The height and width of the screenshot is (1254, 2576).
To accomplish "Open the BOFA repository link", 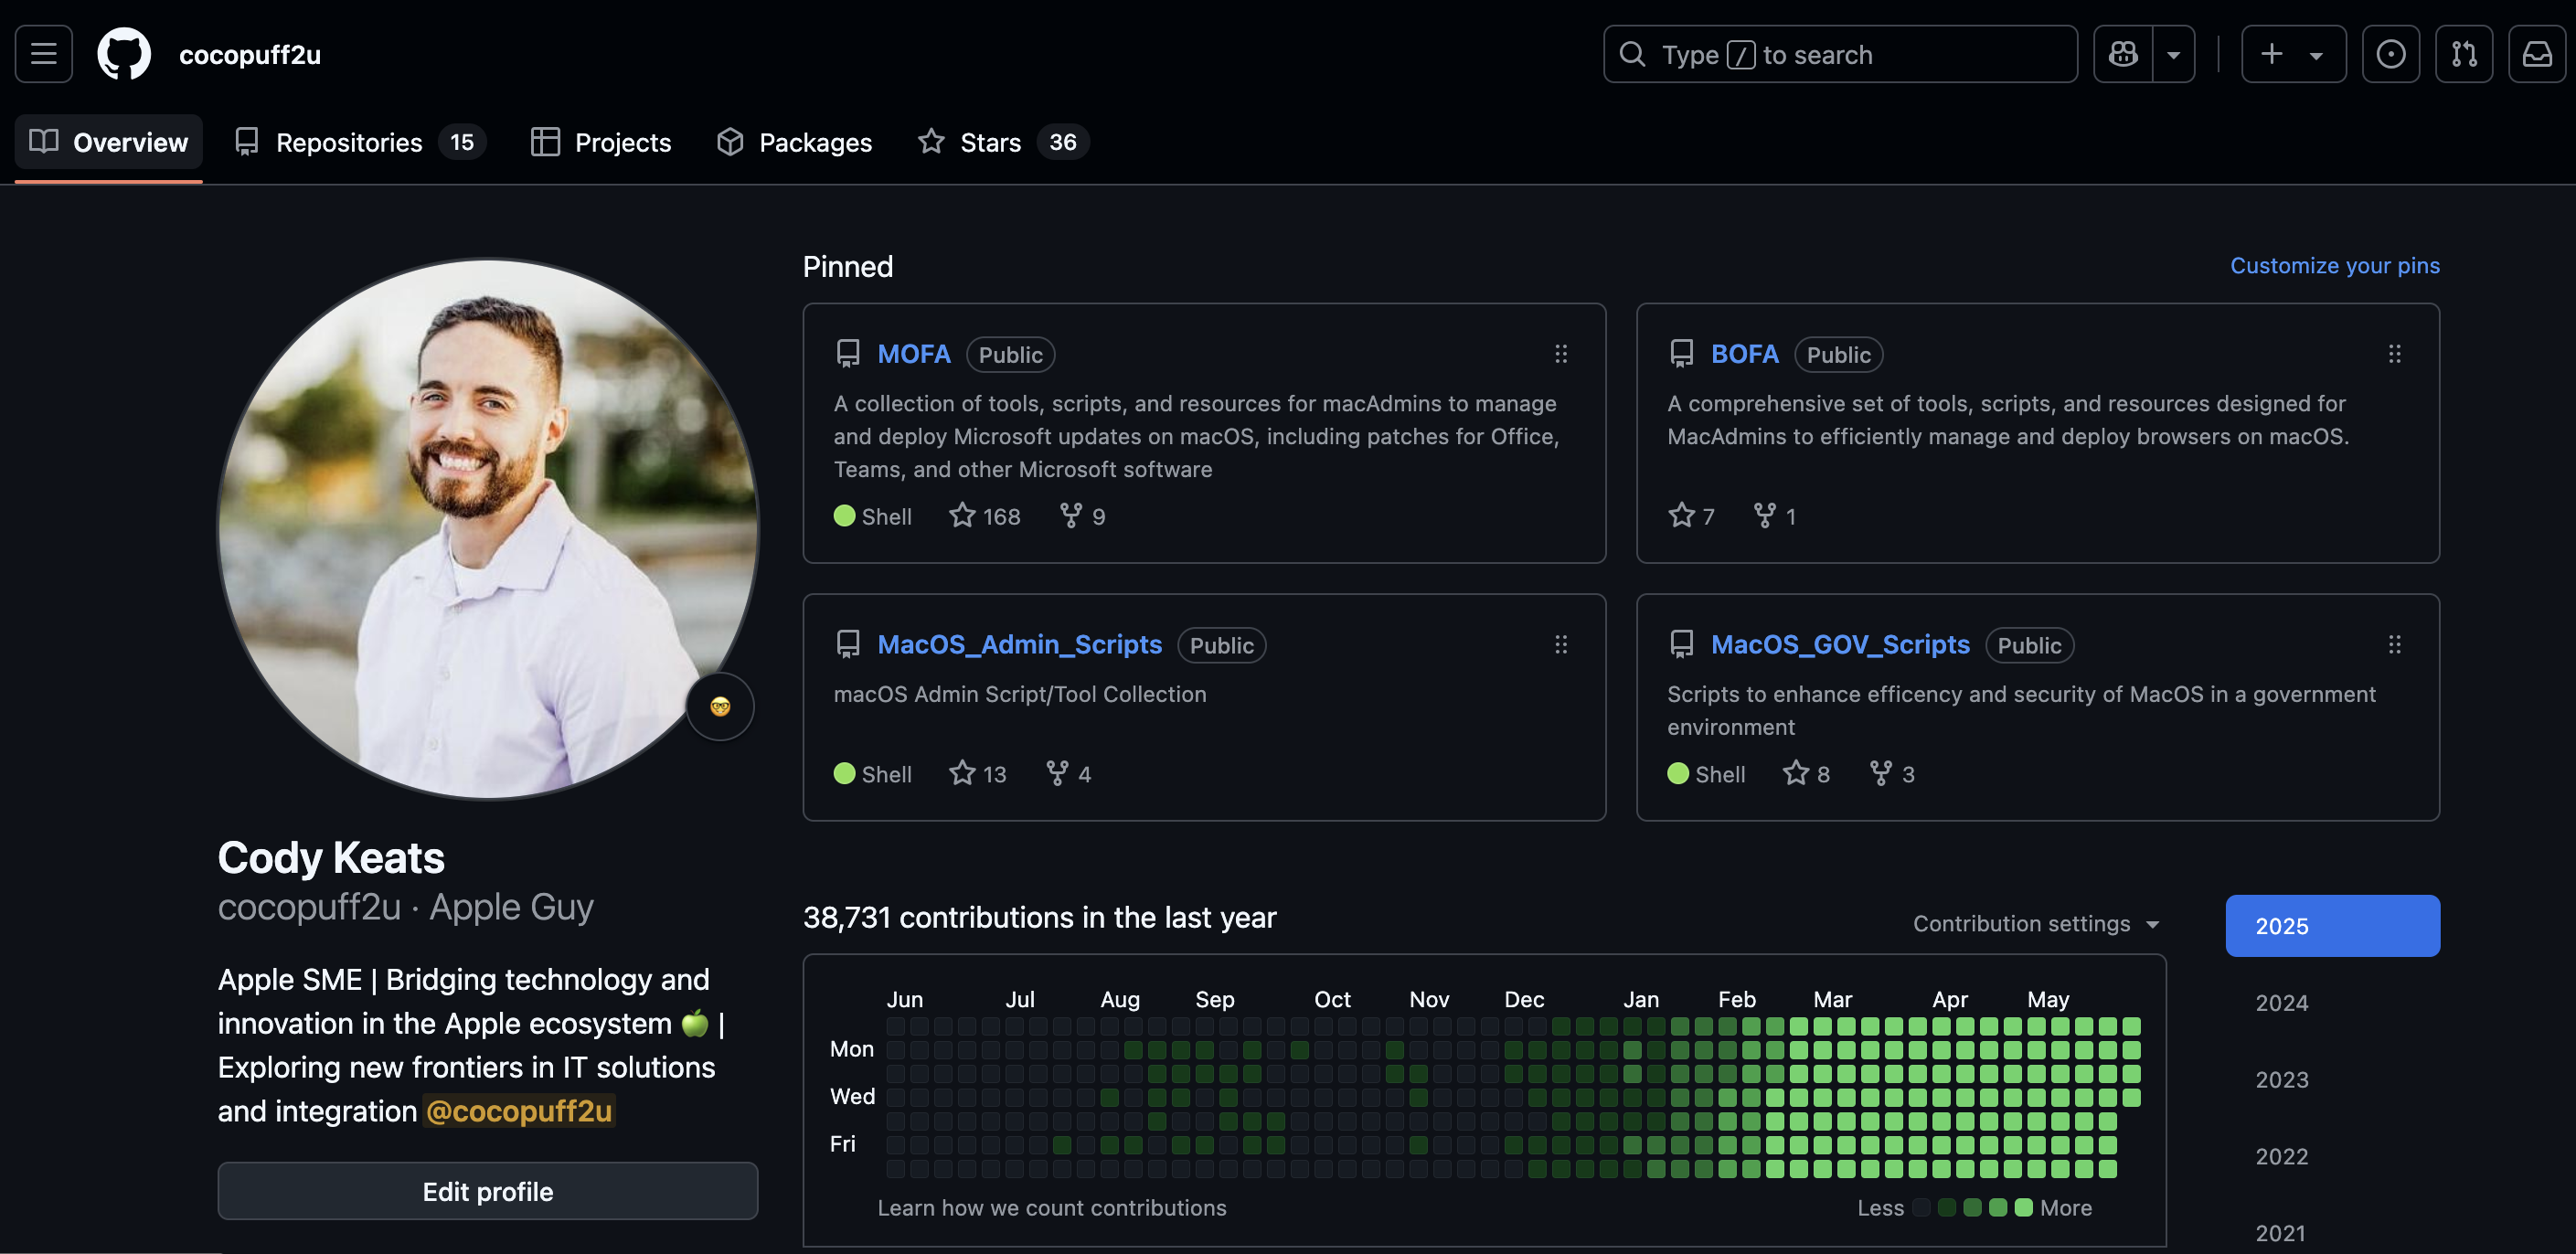I will pos(1745,354).
